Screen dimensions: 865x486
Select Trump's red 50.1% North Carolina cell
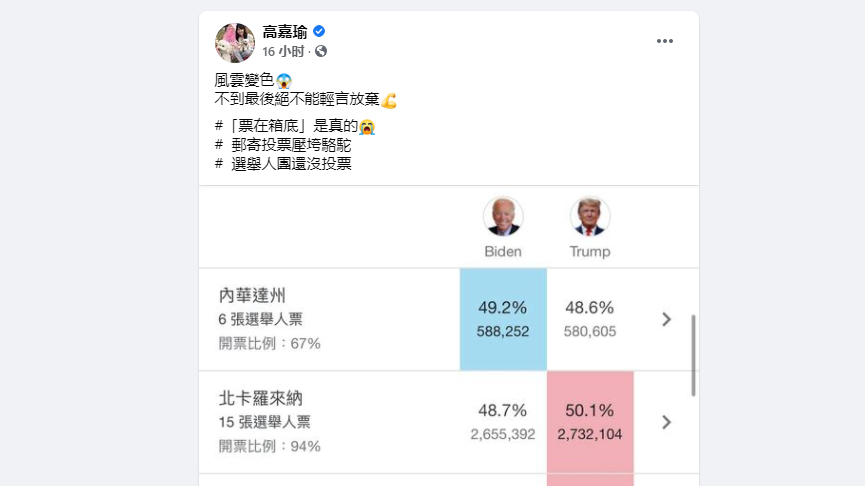click(590, 422)
